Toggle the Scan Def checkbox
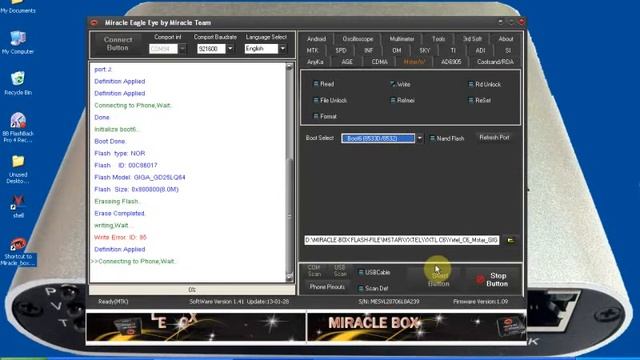The width and height of the screenshot is (640, 360). point(361,288)
